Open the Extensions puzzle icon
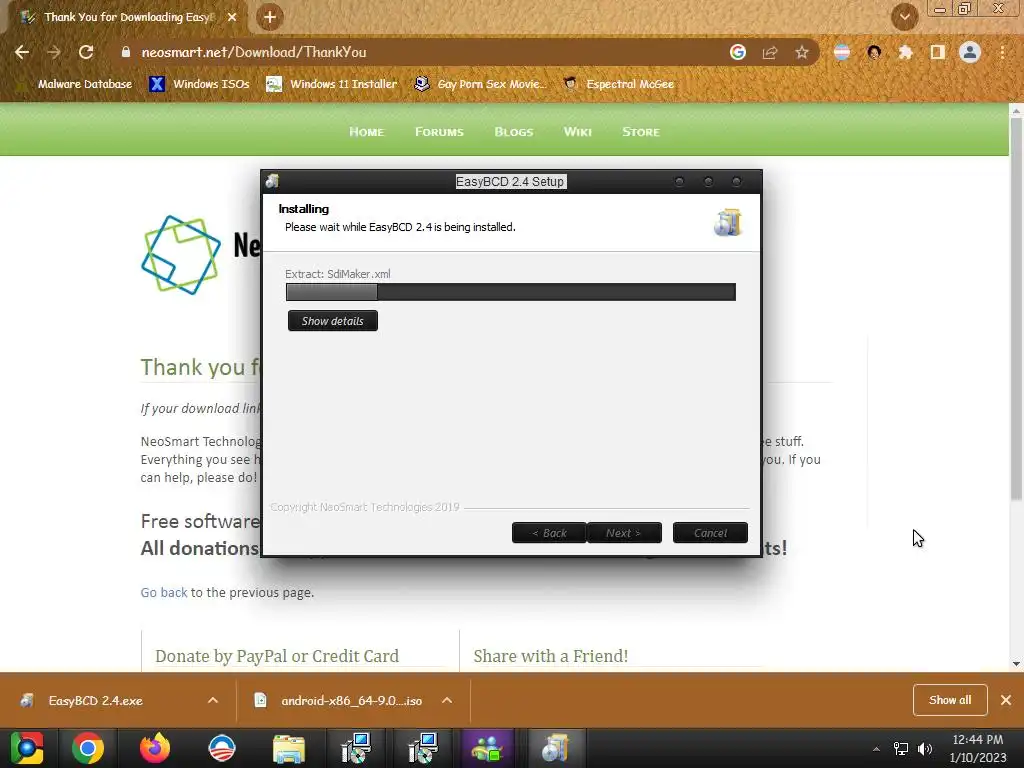The image size is (1024, 768). pyautogui.click(x=906, y=52)
